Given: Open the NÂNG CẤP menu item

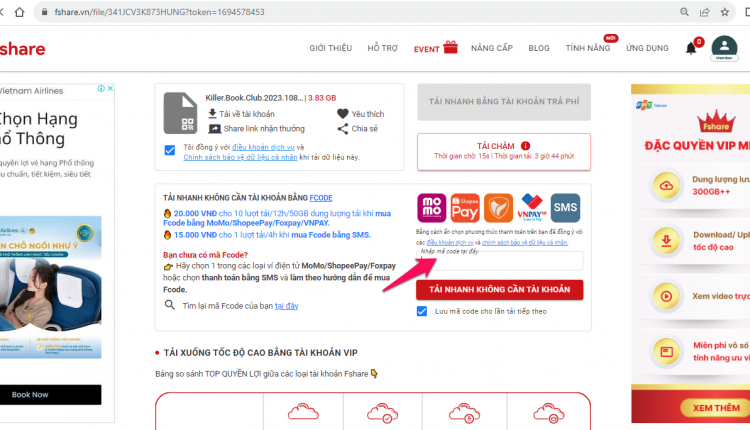Looking at the screenshot, I should (x=492, y=48).
